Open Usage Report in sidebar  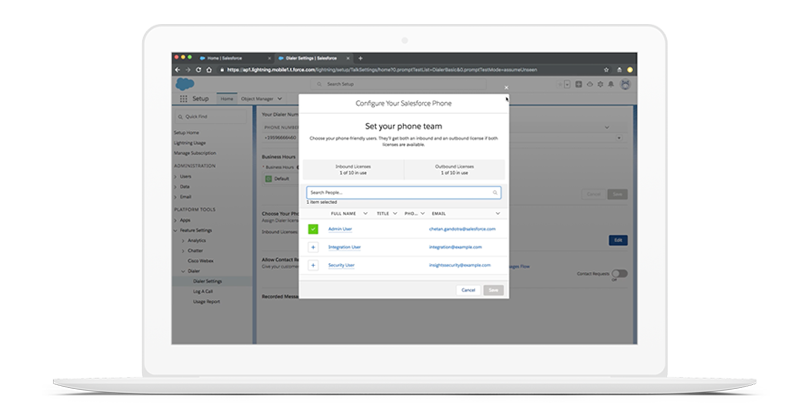pos(207,302)
